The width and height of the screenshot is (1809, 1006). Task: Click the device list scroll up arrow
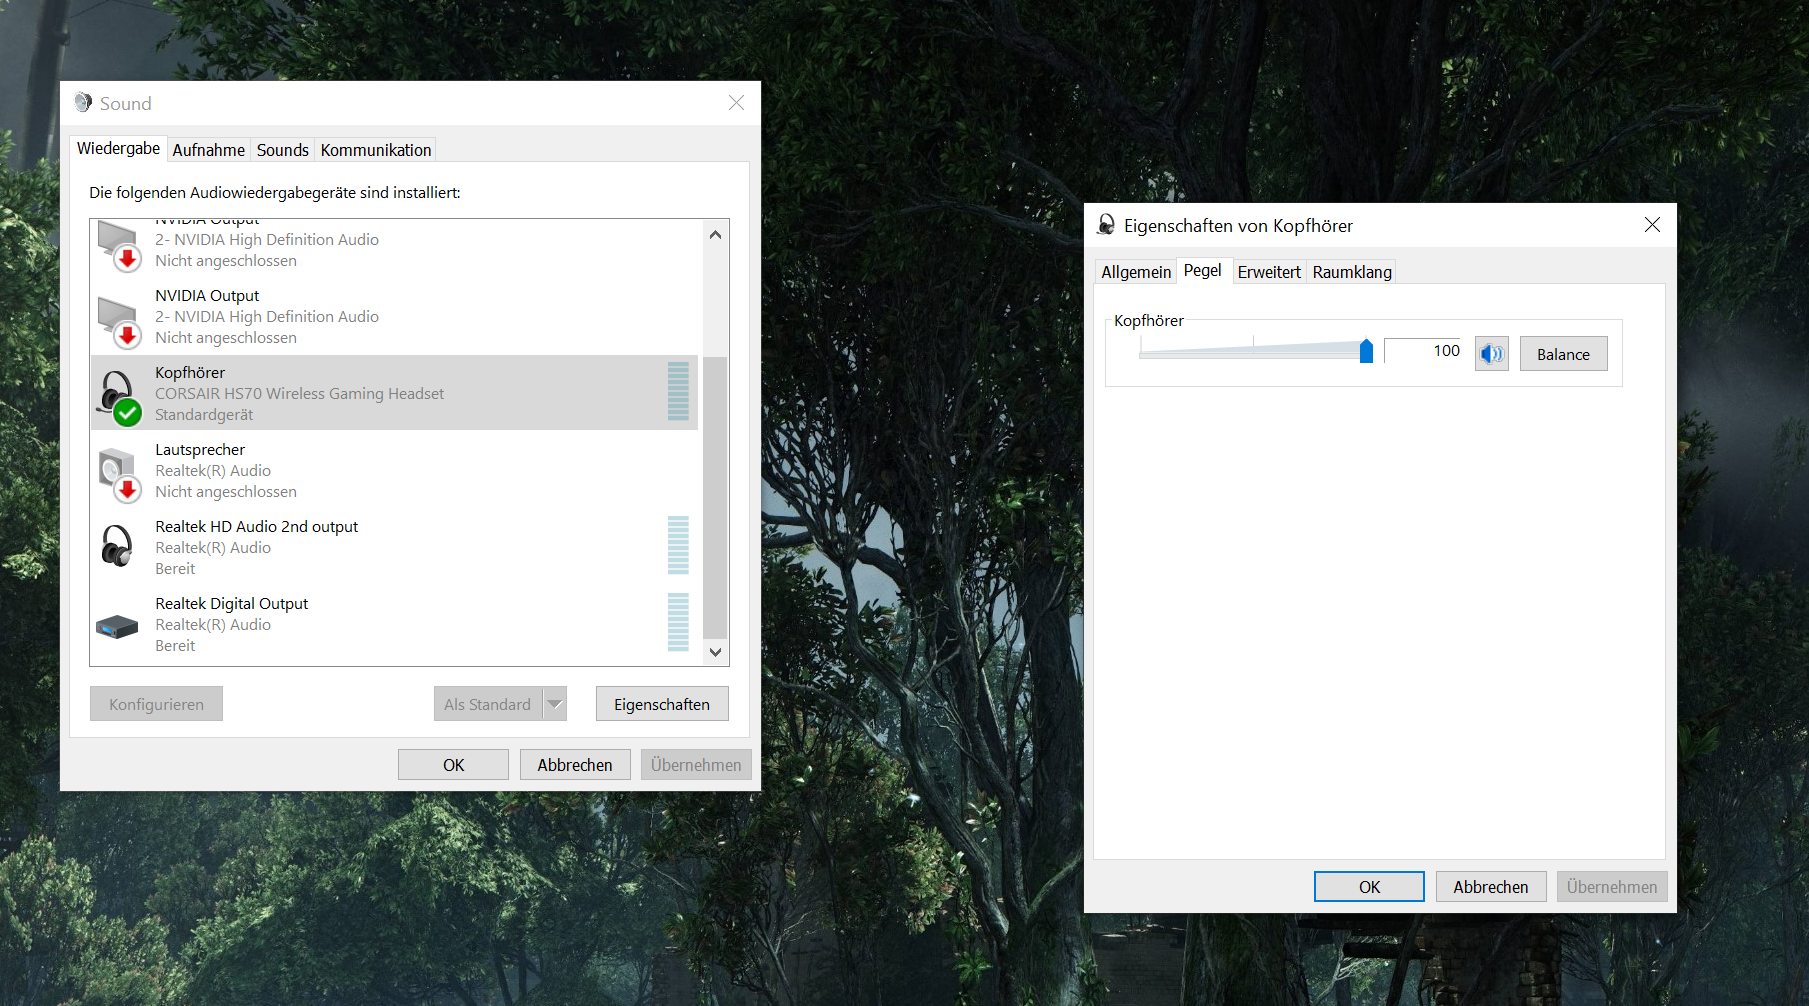point(715,235)
